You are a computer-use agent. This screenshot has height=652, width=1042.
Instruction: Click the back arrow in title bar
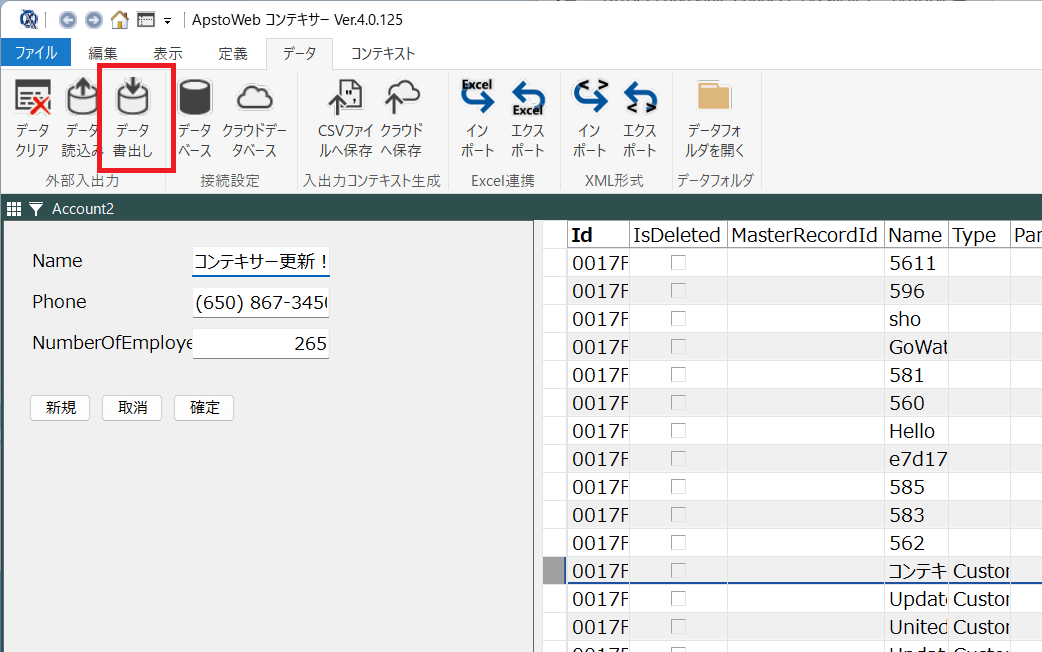[68, 20]
